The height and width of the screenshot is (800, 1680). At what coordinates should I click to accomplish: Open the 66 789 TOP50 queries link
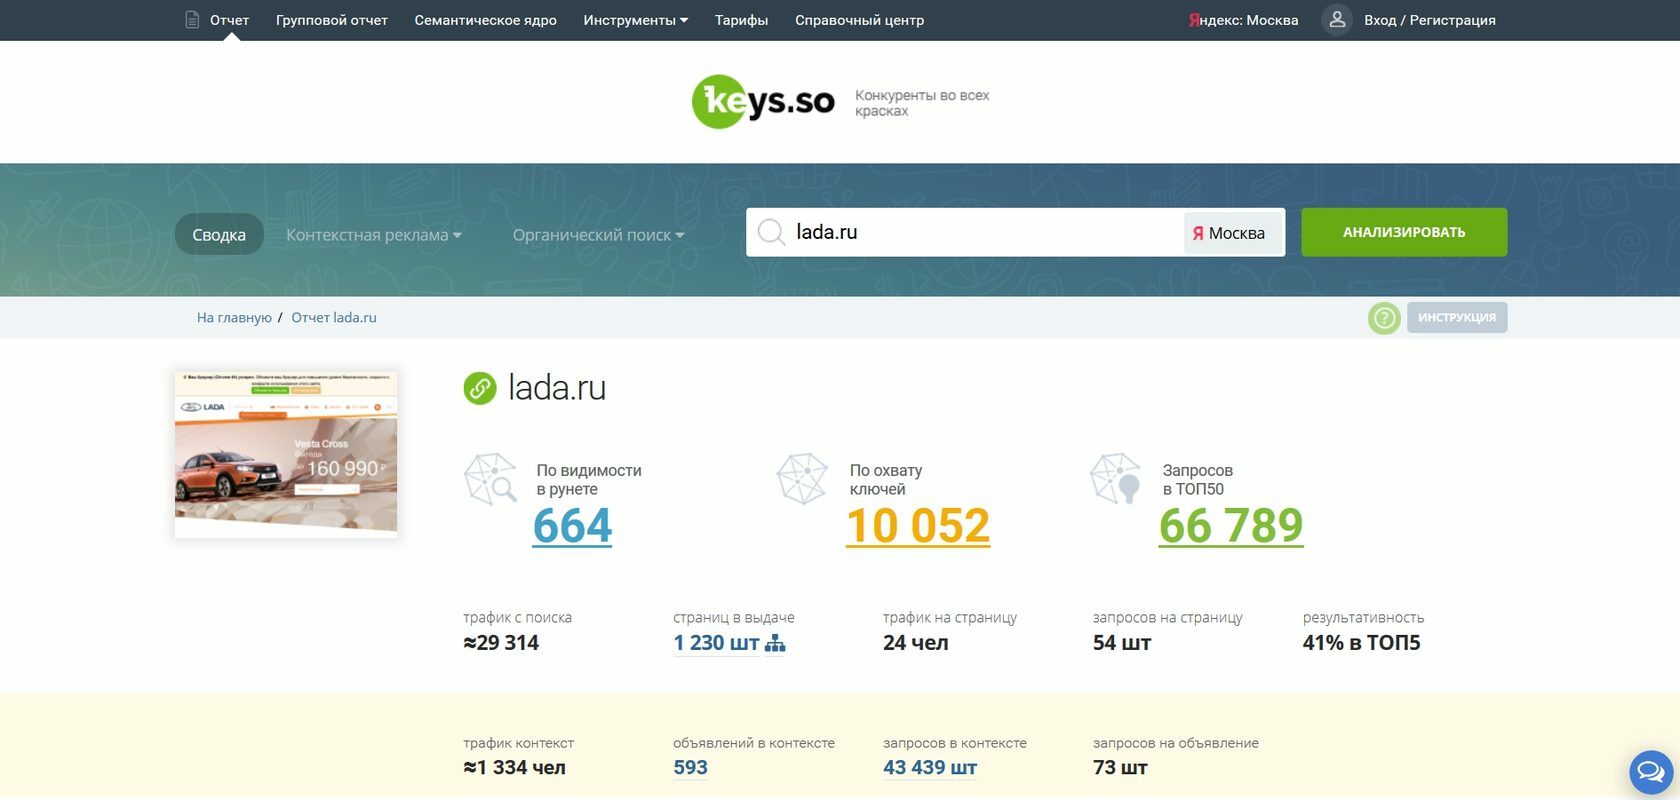pyautogui.click(x=1231, y=526)
